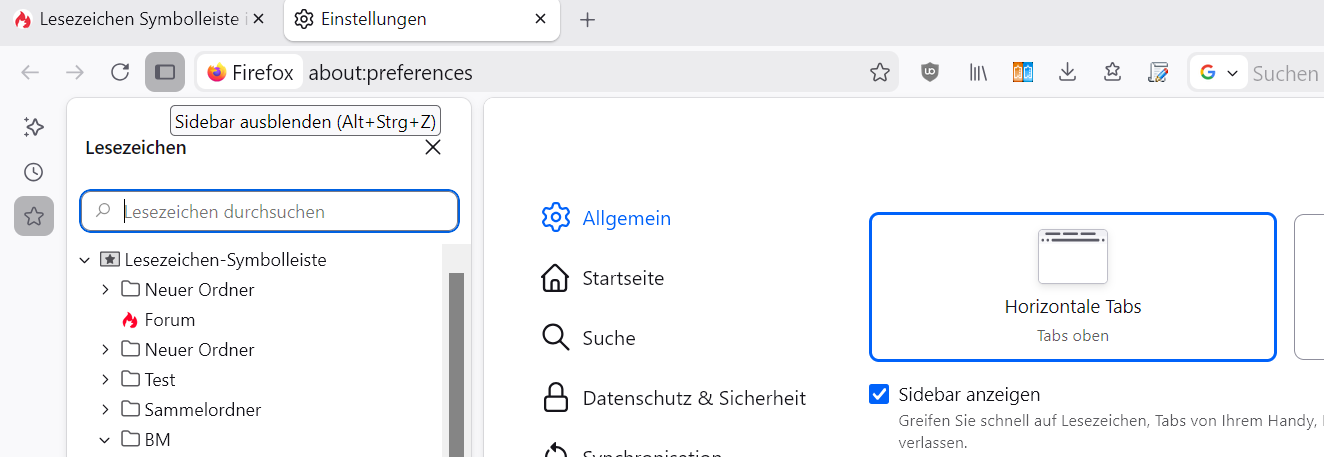Screen dimensions: 1324x457
Task: Select the bookmarks star in sidebar strip
Action: (34, 216)
